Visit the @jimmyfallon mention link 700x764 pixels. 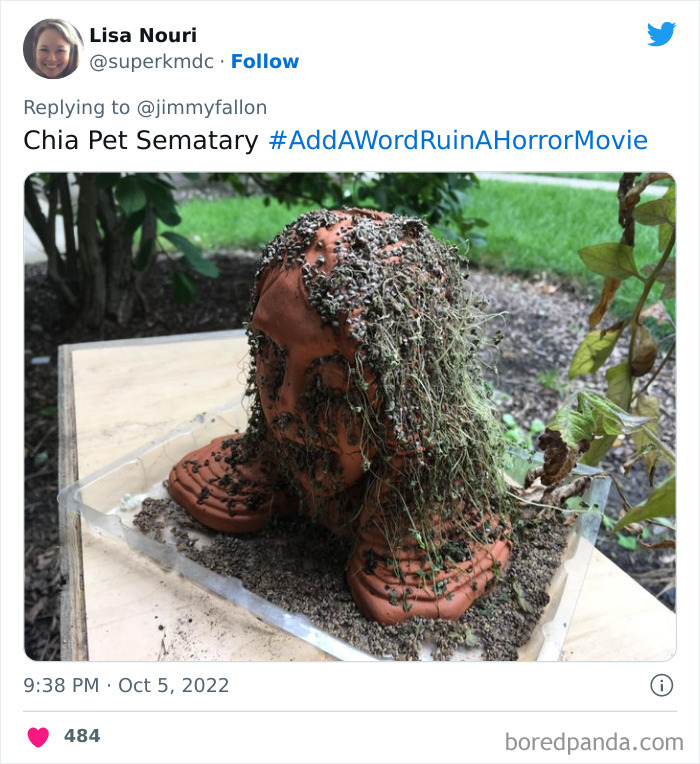(202, 108)
